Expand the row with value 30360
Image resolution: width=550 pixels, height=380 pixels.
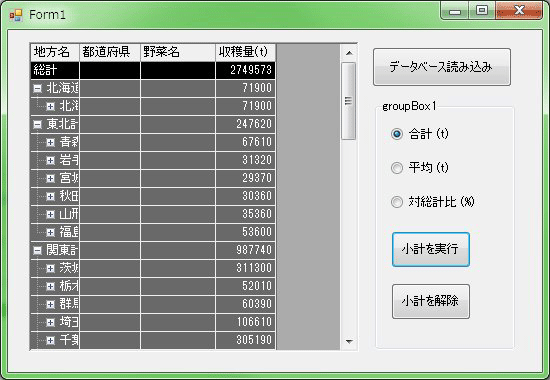point(51,196)
